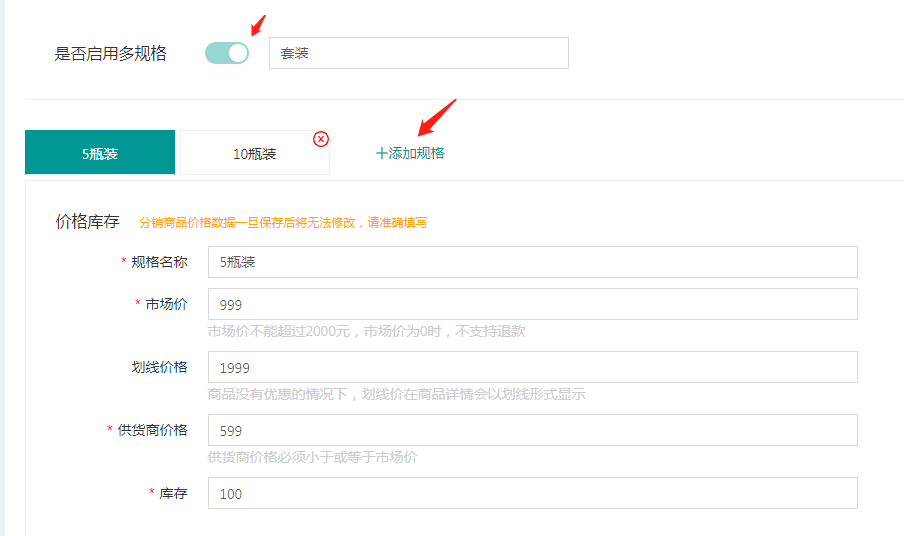Click the 是否启用多规格 label text
Image resolution: width=904 pixels, height=536 pixels.
coord(110,54)
